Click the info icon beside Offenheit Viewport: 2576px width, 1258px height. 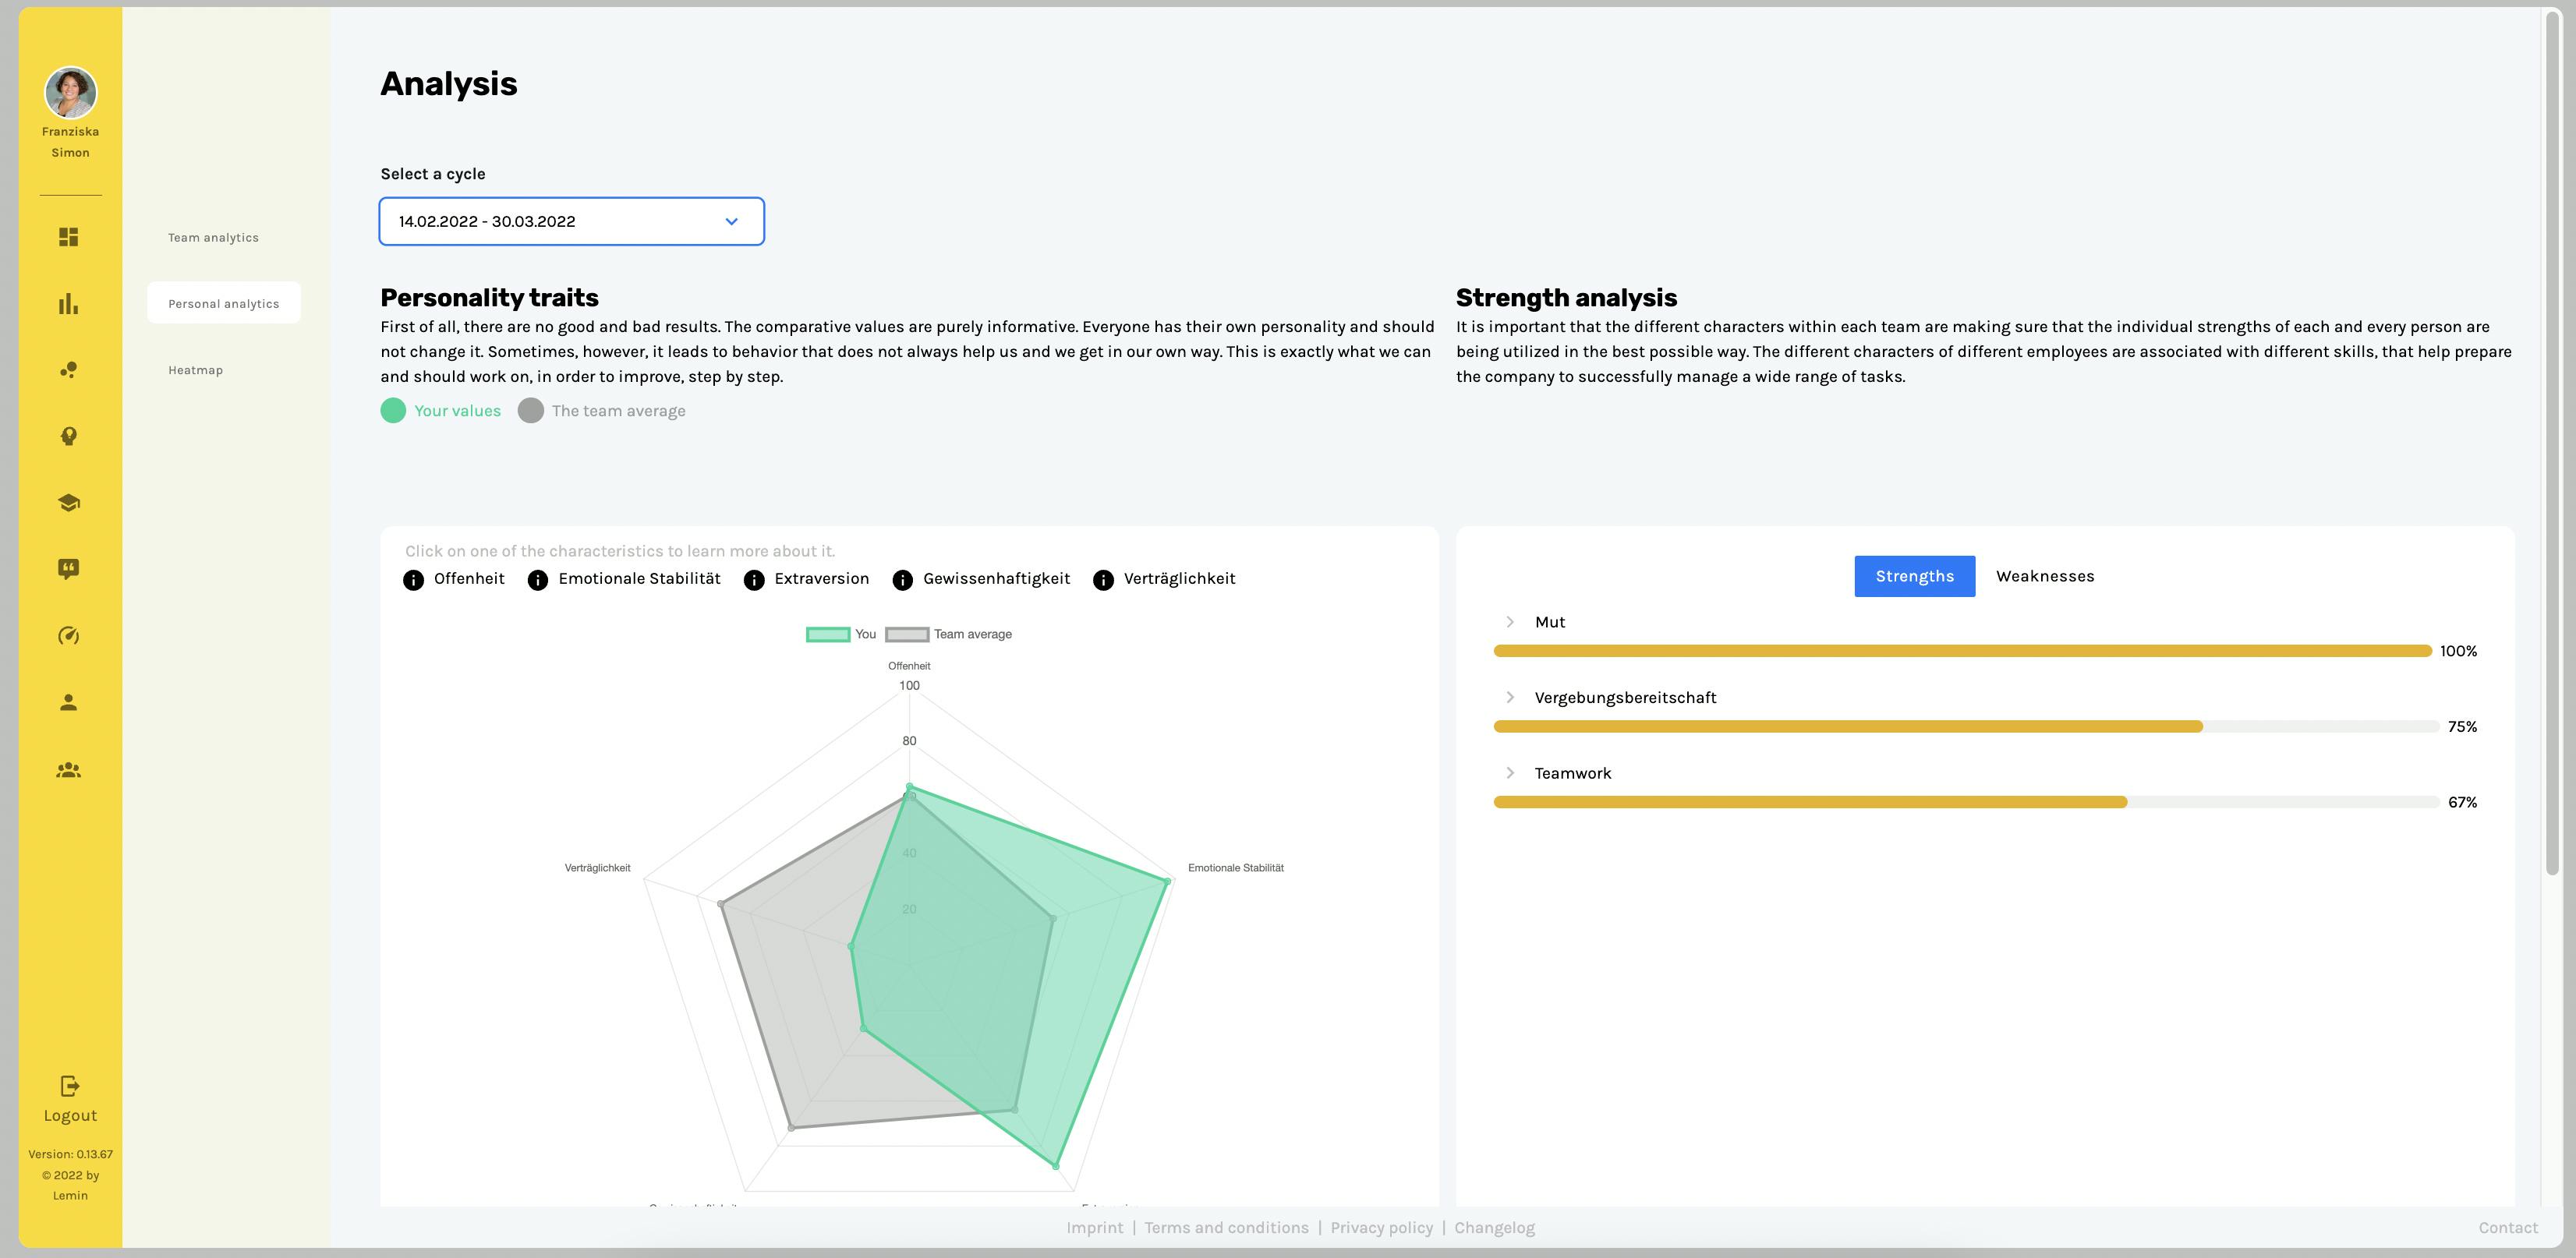(413, 580)
